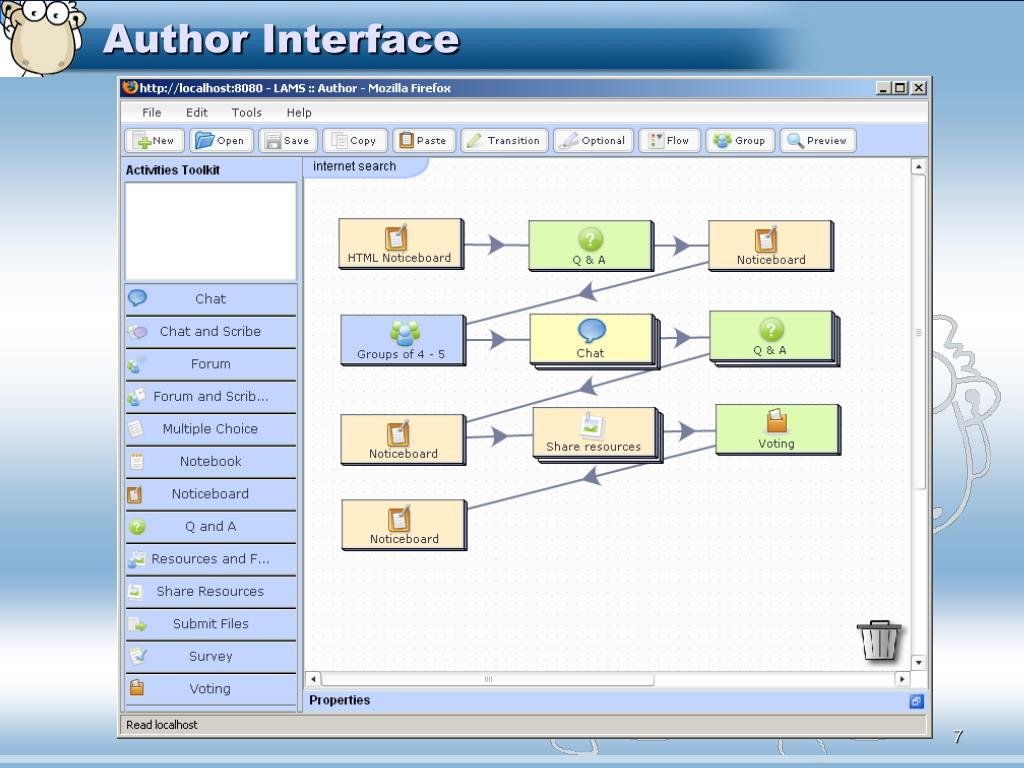Viewport: 1024px width, 768px height.
Task: Select the HTML Noticeboard activity on canvas
Action: [401, 244]
